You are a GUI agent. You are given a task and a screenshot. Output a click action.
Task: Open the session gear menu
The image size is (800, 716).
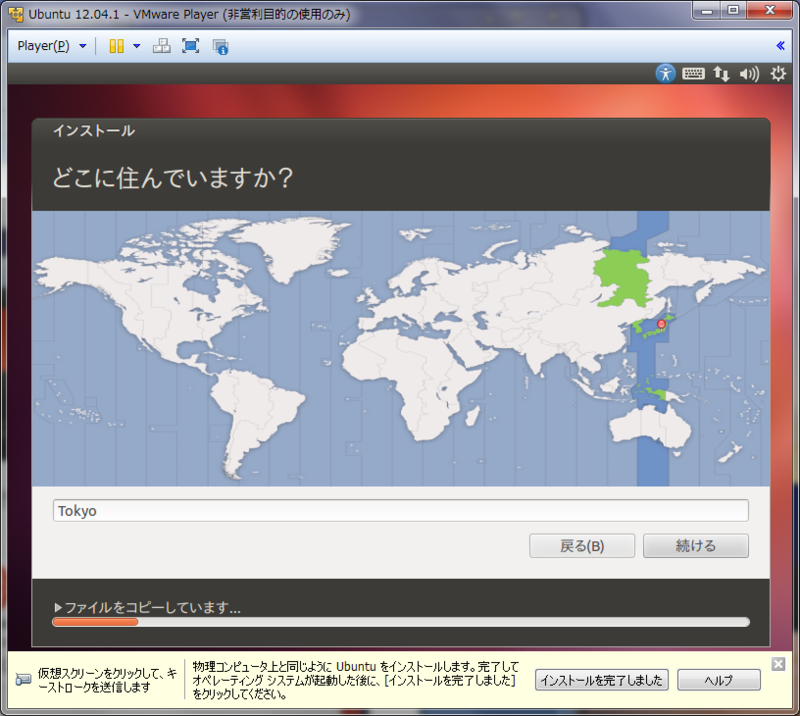777,73
